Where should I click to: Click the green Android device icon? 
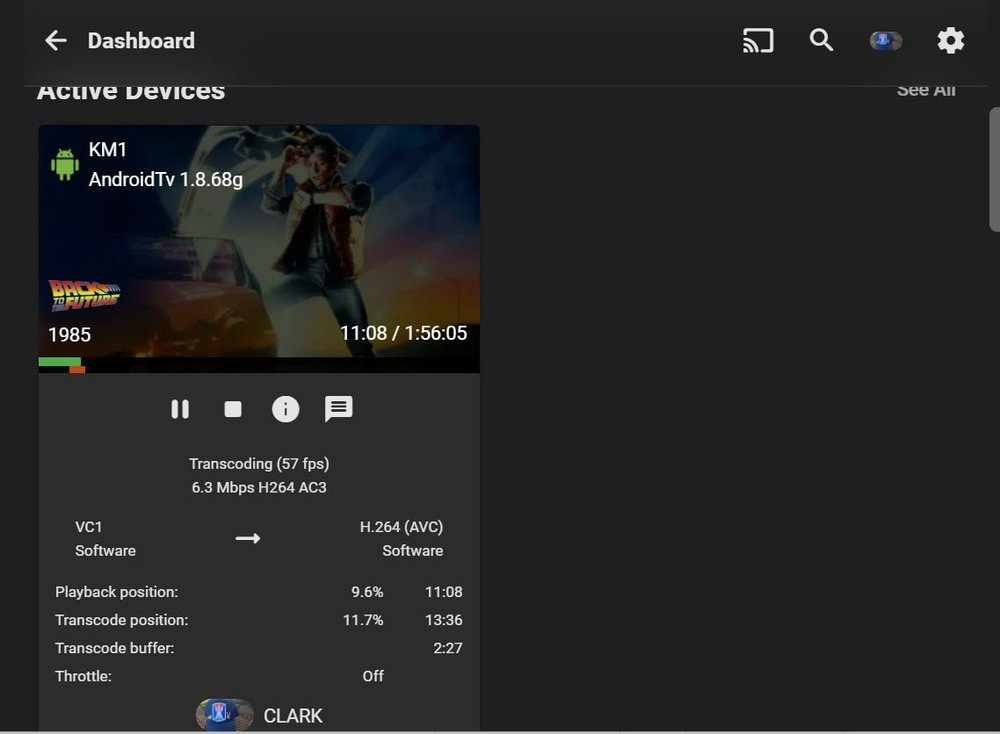(64, 165)
